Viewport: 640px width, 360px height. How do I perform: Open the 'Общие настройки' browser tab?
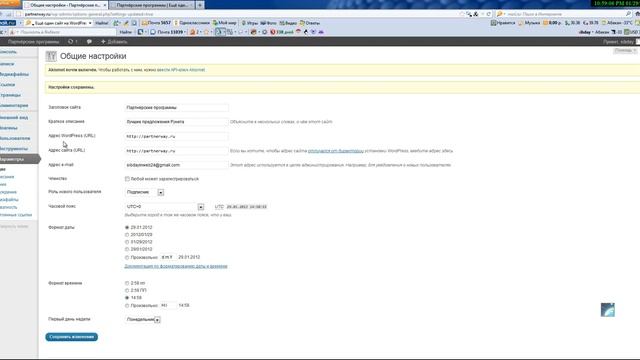65,5
